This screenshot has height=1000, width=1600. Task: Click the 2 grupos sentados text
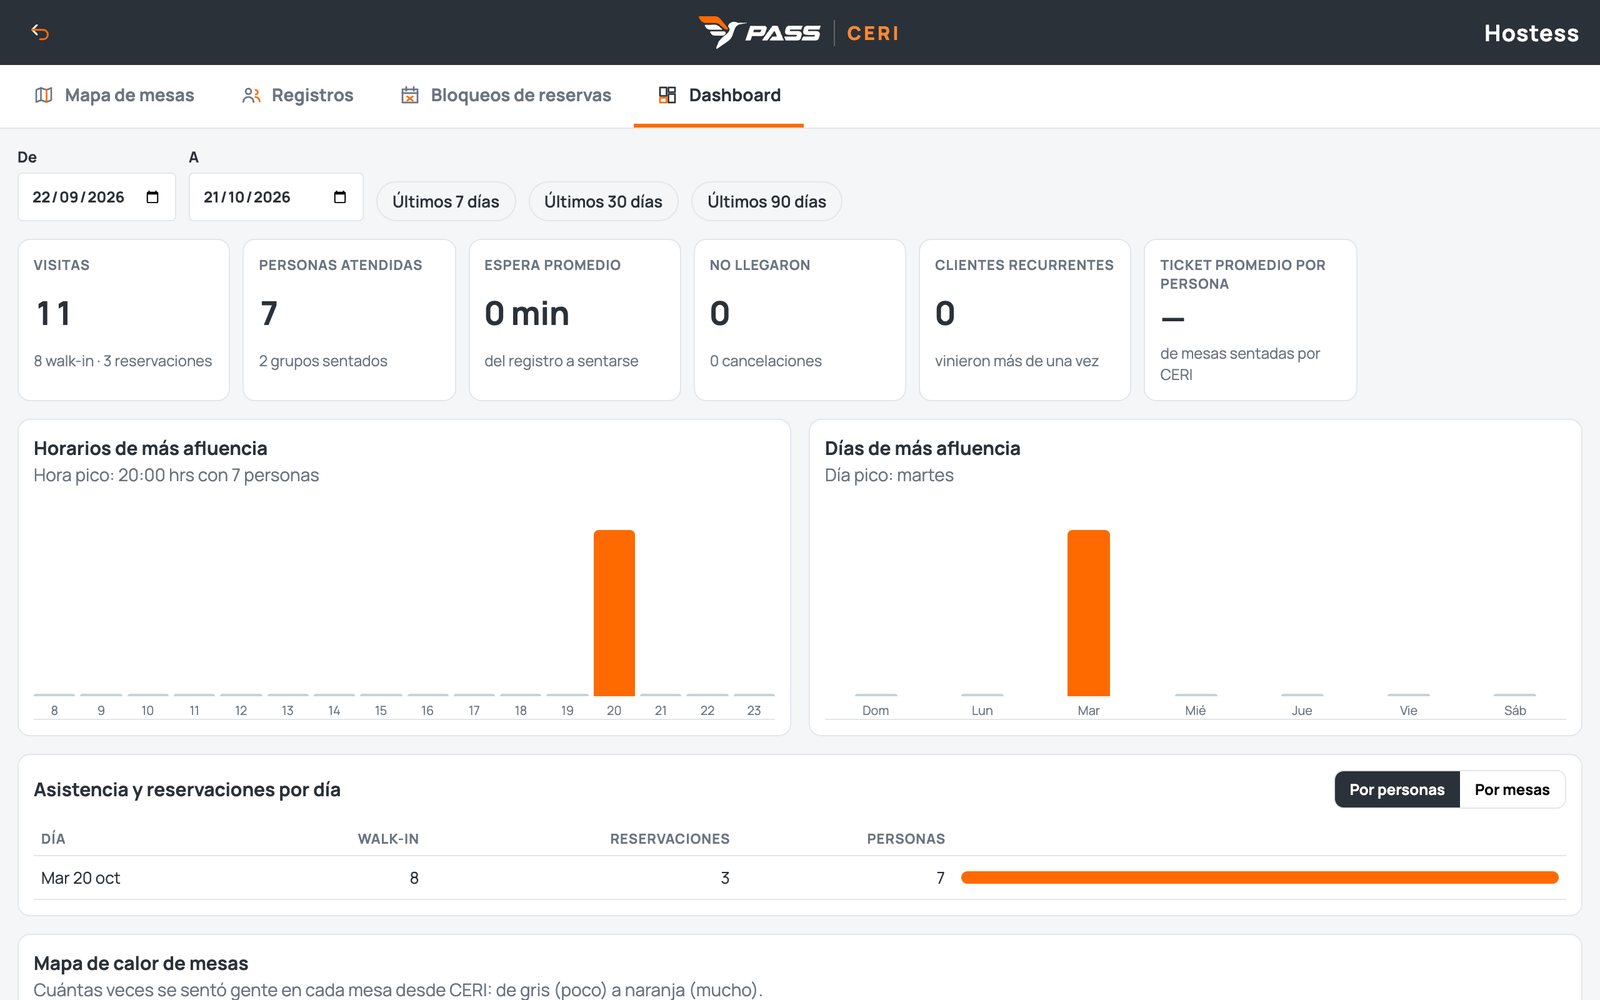(x=323, y=361)
